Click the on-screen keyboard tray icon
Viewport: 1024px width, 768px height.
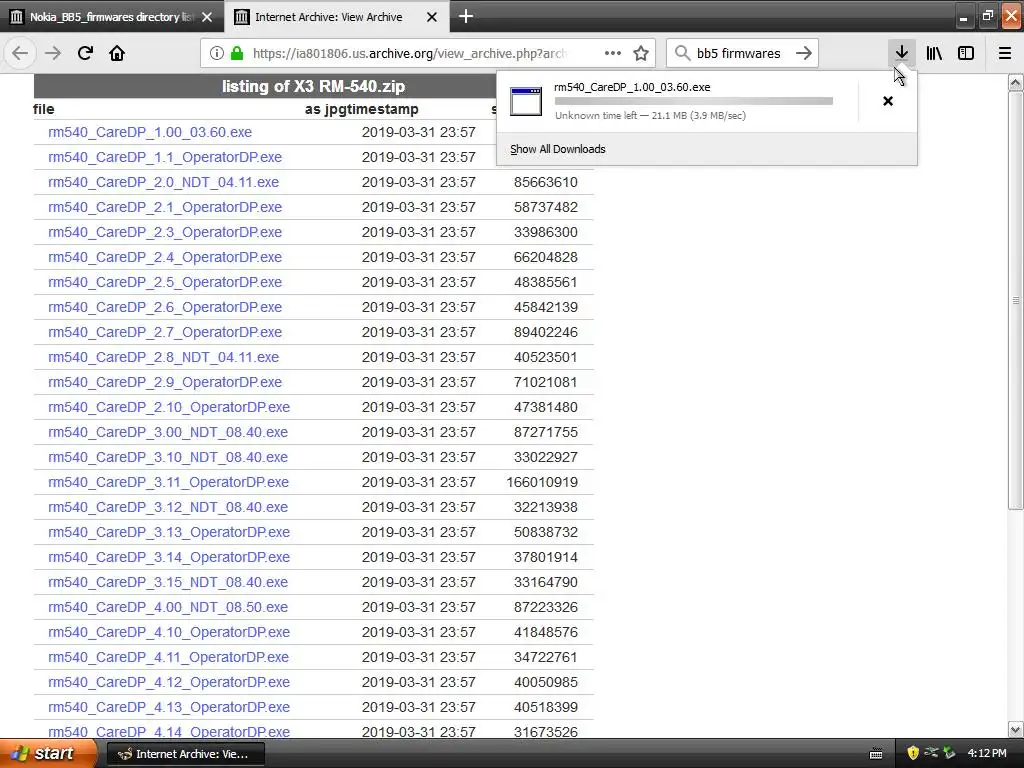click(876, 754)
